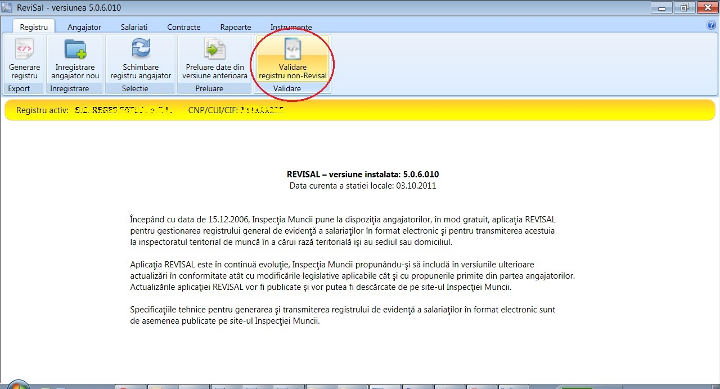This screenshot has width=720, height=389.
Task: Select Preluare date din versiune anterioara
Action: click(x=214, y=59)
